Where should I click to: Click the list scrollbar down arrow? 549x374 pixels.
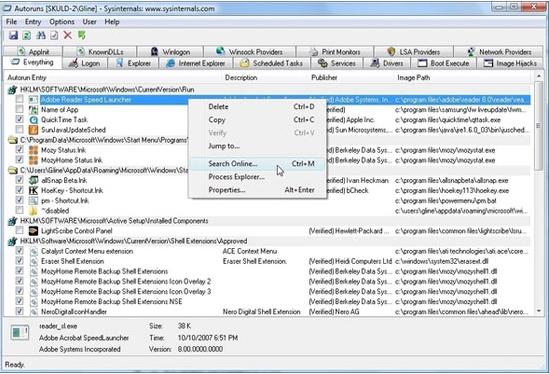[539, 311]
